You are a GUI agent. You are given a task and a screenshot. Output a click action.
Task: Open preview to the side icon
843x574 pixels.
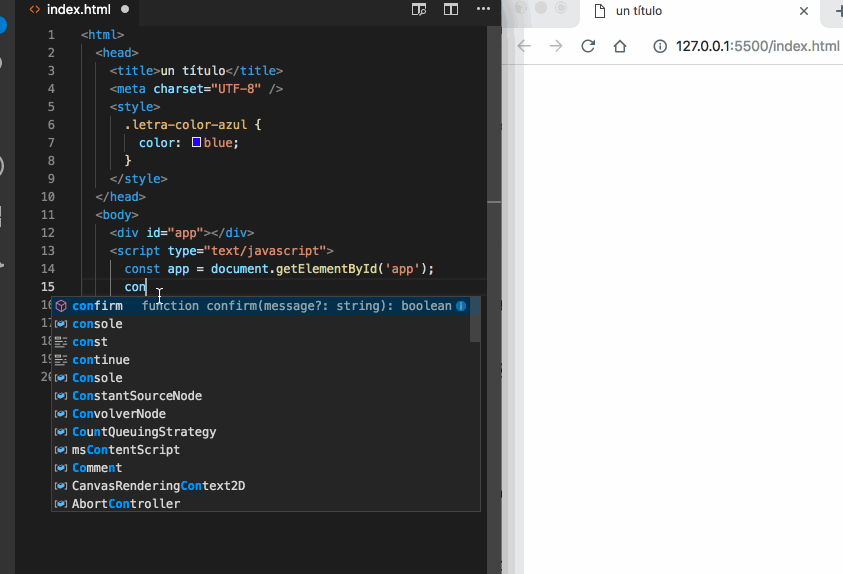(419, 9)
